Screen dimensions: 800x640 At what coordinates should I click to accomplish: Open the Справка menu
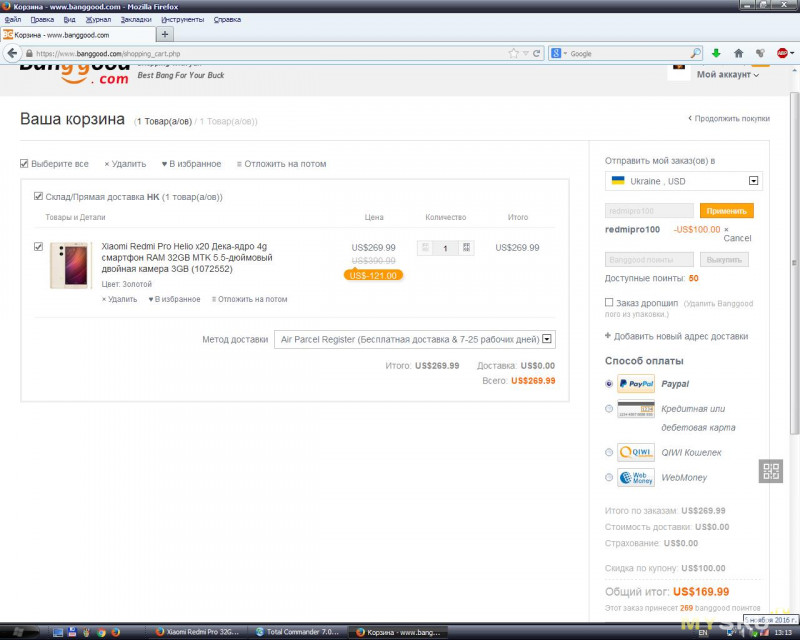pos(227,19)
